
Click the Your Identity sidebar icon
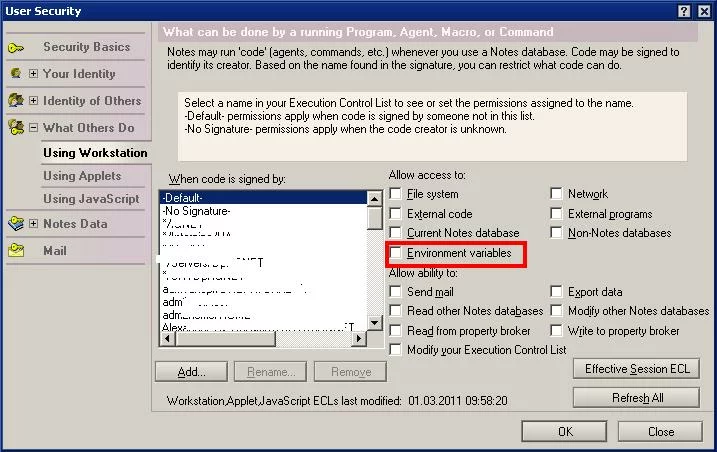pyautogui.click(x=16, y=74)
